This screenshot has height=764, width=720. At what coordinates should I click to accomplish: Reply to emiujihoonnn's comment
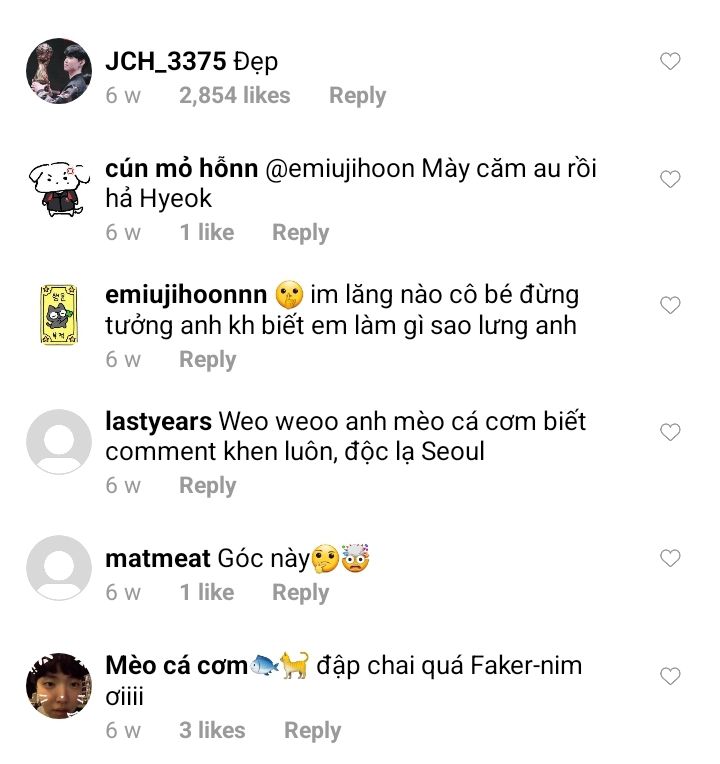pos(207,360)
